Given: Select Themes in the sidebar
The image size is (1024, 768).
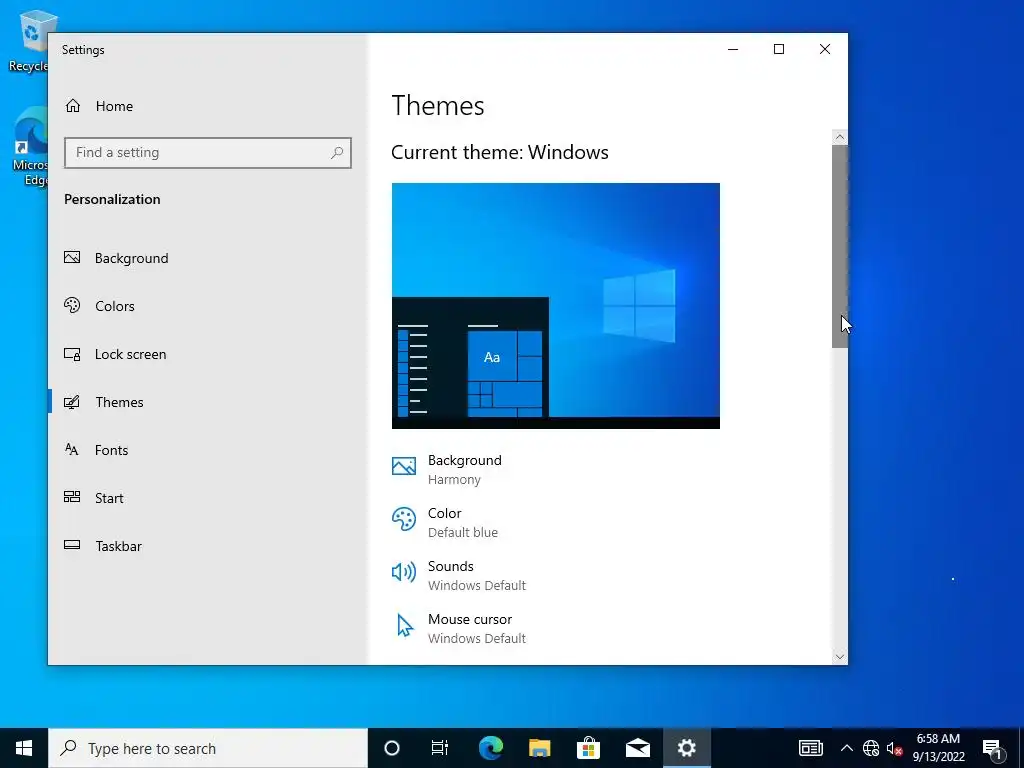Looking at the screenshot, I should click(x=104, y=402).
